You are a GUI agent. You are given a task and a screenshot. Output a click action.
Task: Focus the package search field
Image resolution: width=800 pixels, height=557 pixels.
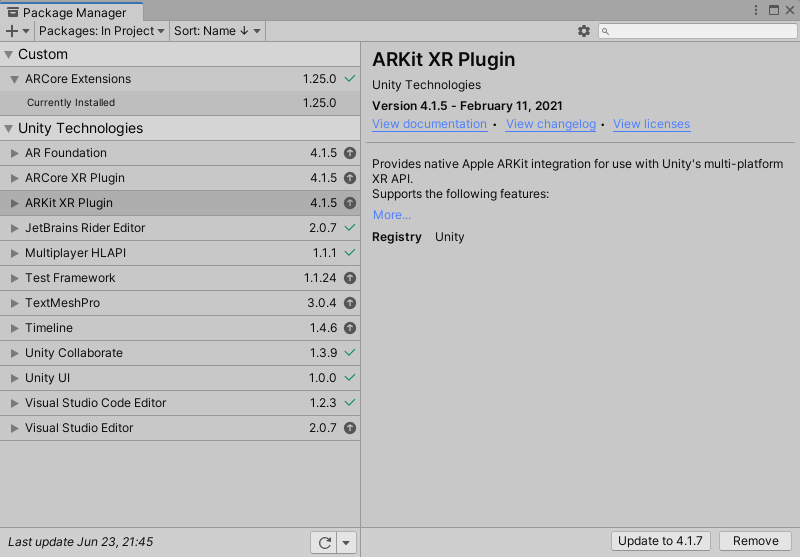pos(697,32)
